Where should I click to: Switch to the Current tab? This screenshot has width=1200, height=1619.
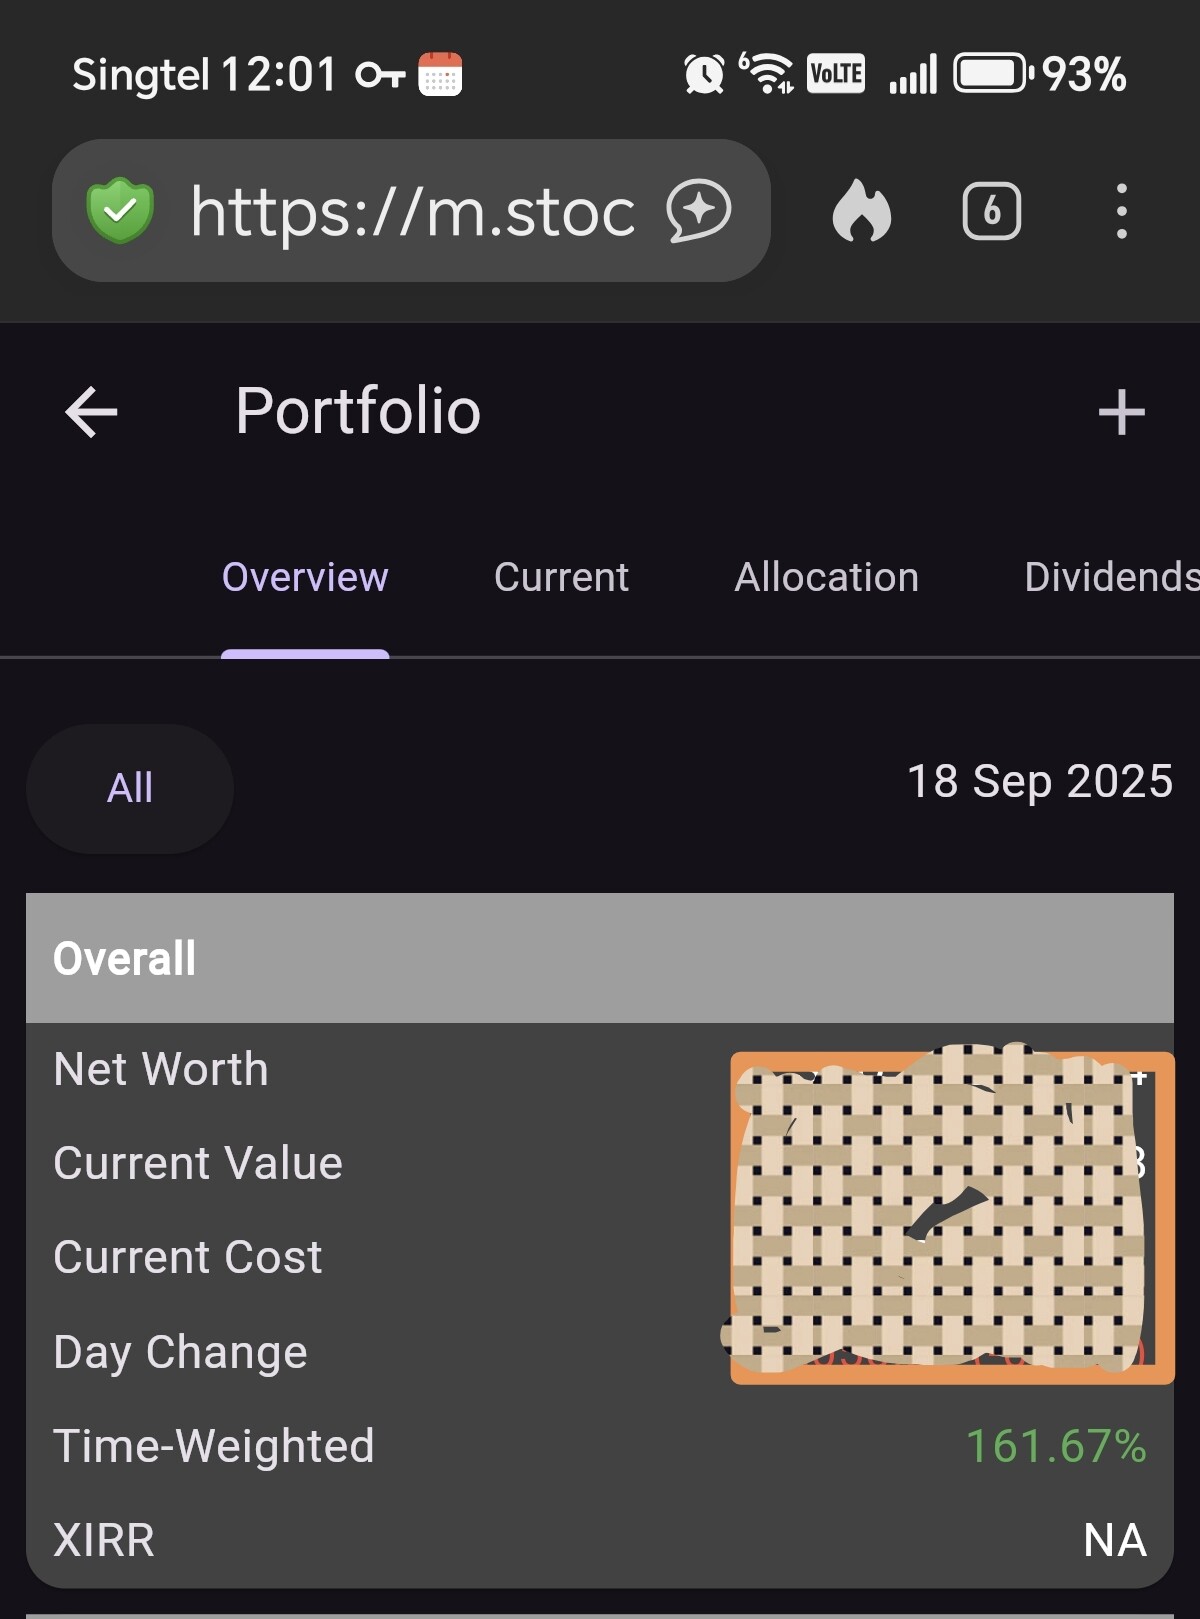click(561, 577)
